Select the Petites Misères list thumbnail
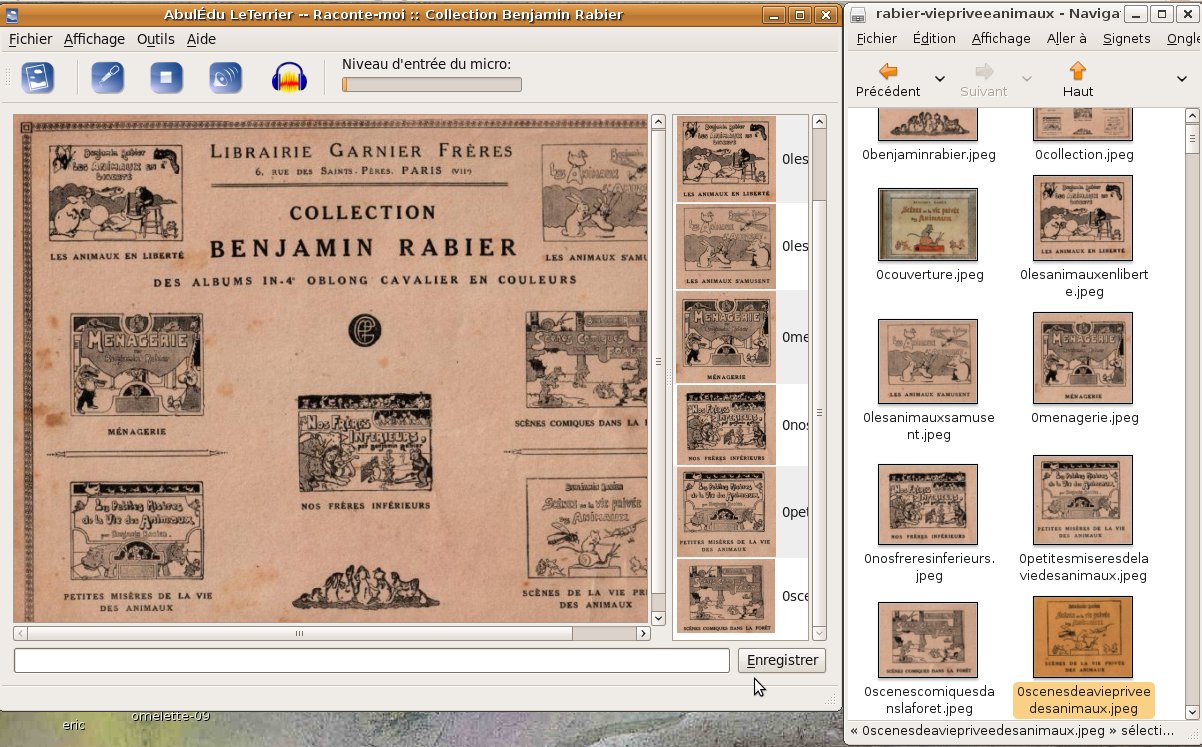 (x=726, y=512)
